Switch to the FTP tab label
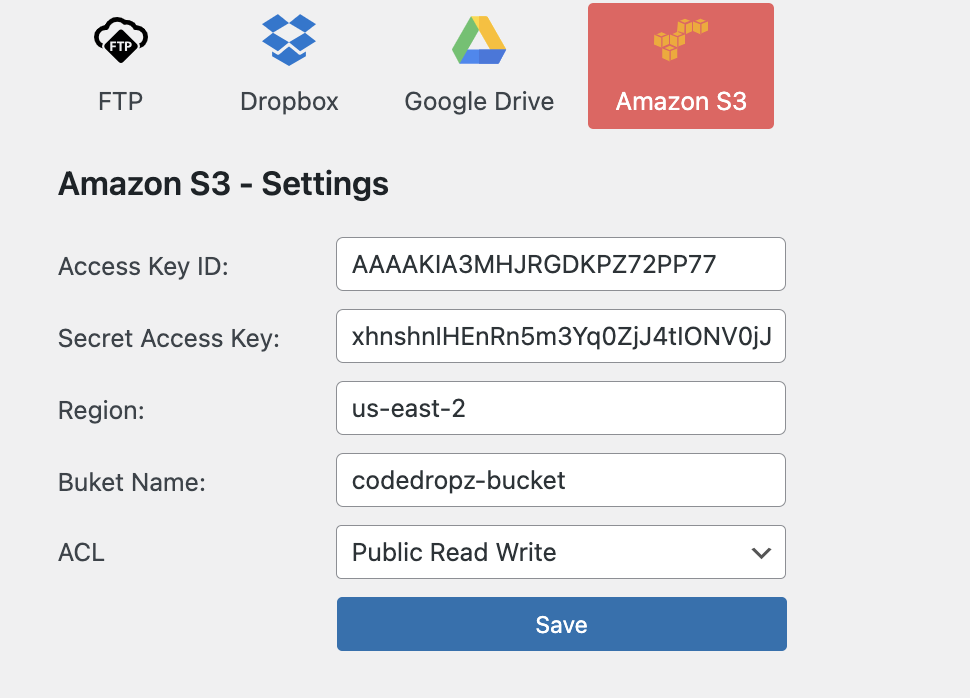Viewport: 970px width, 698px height. pos(121,101)
